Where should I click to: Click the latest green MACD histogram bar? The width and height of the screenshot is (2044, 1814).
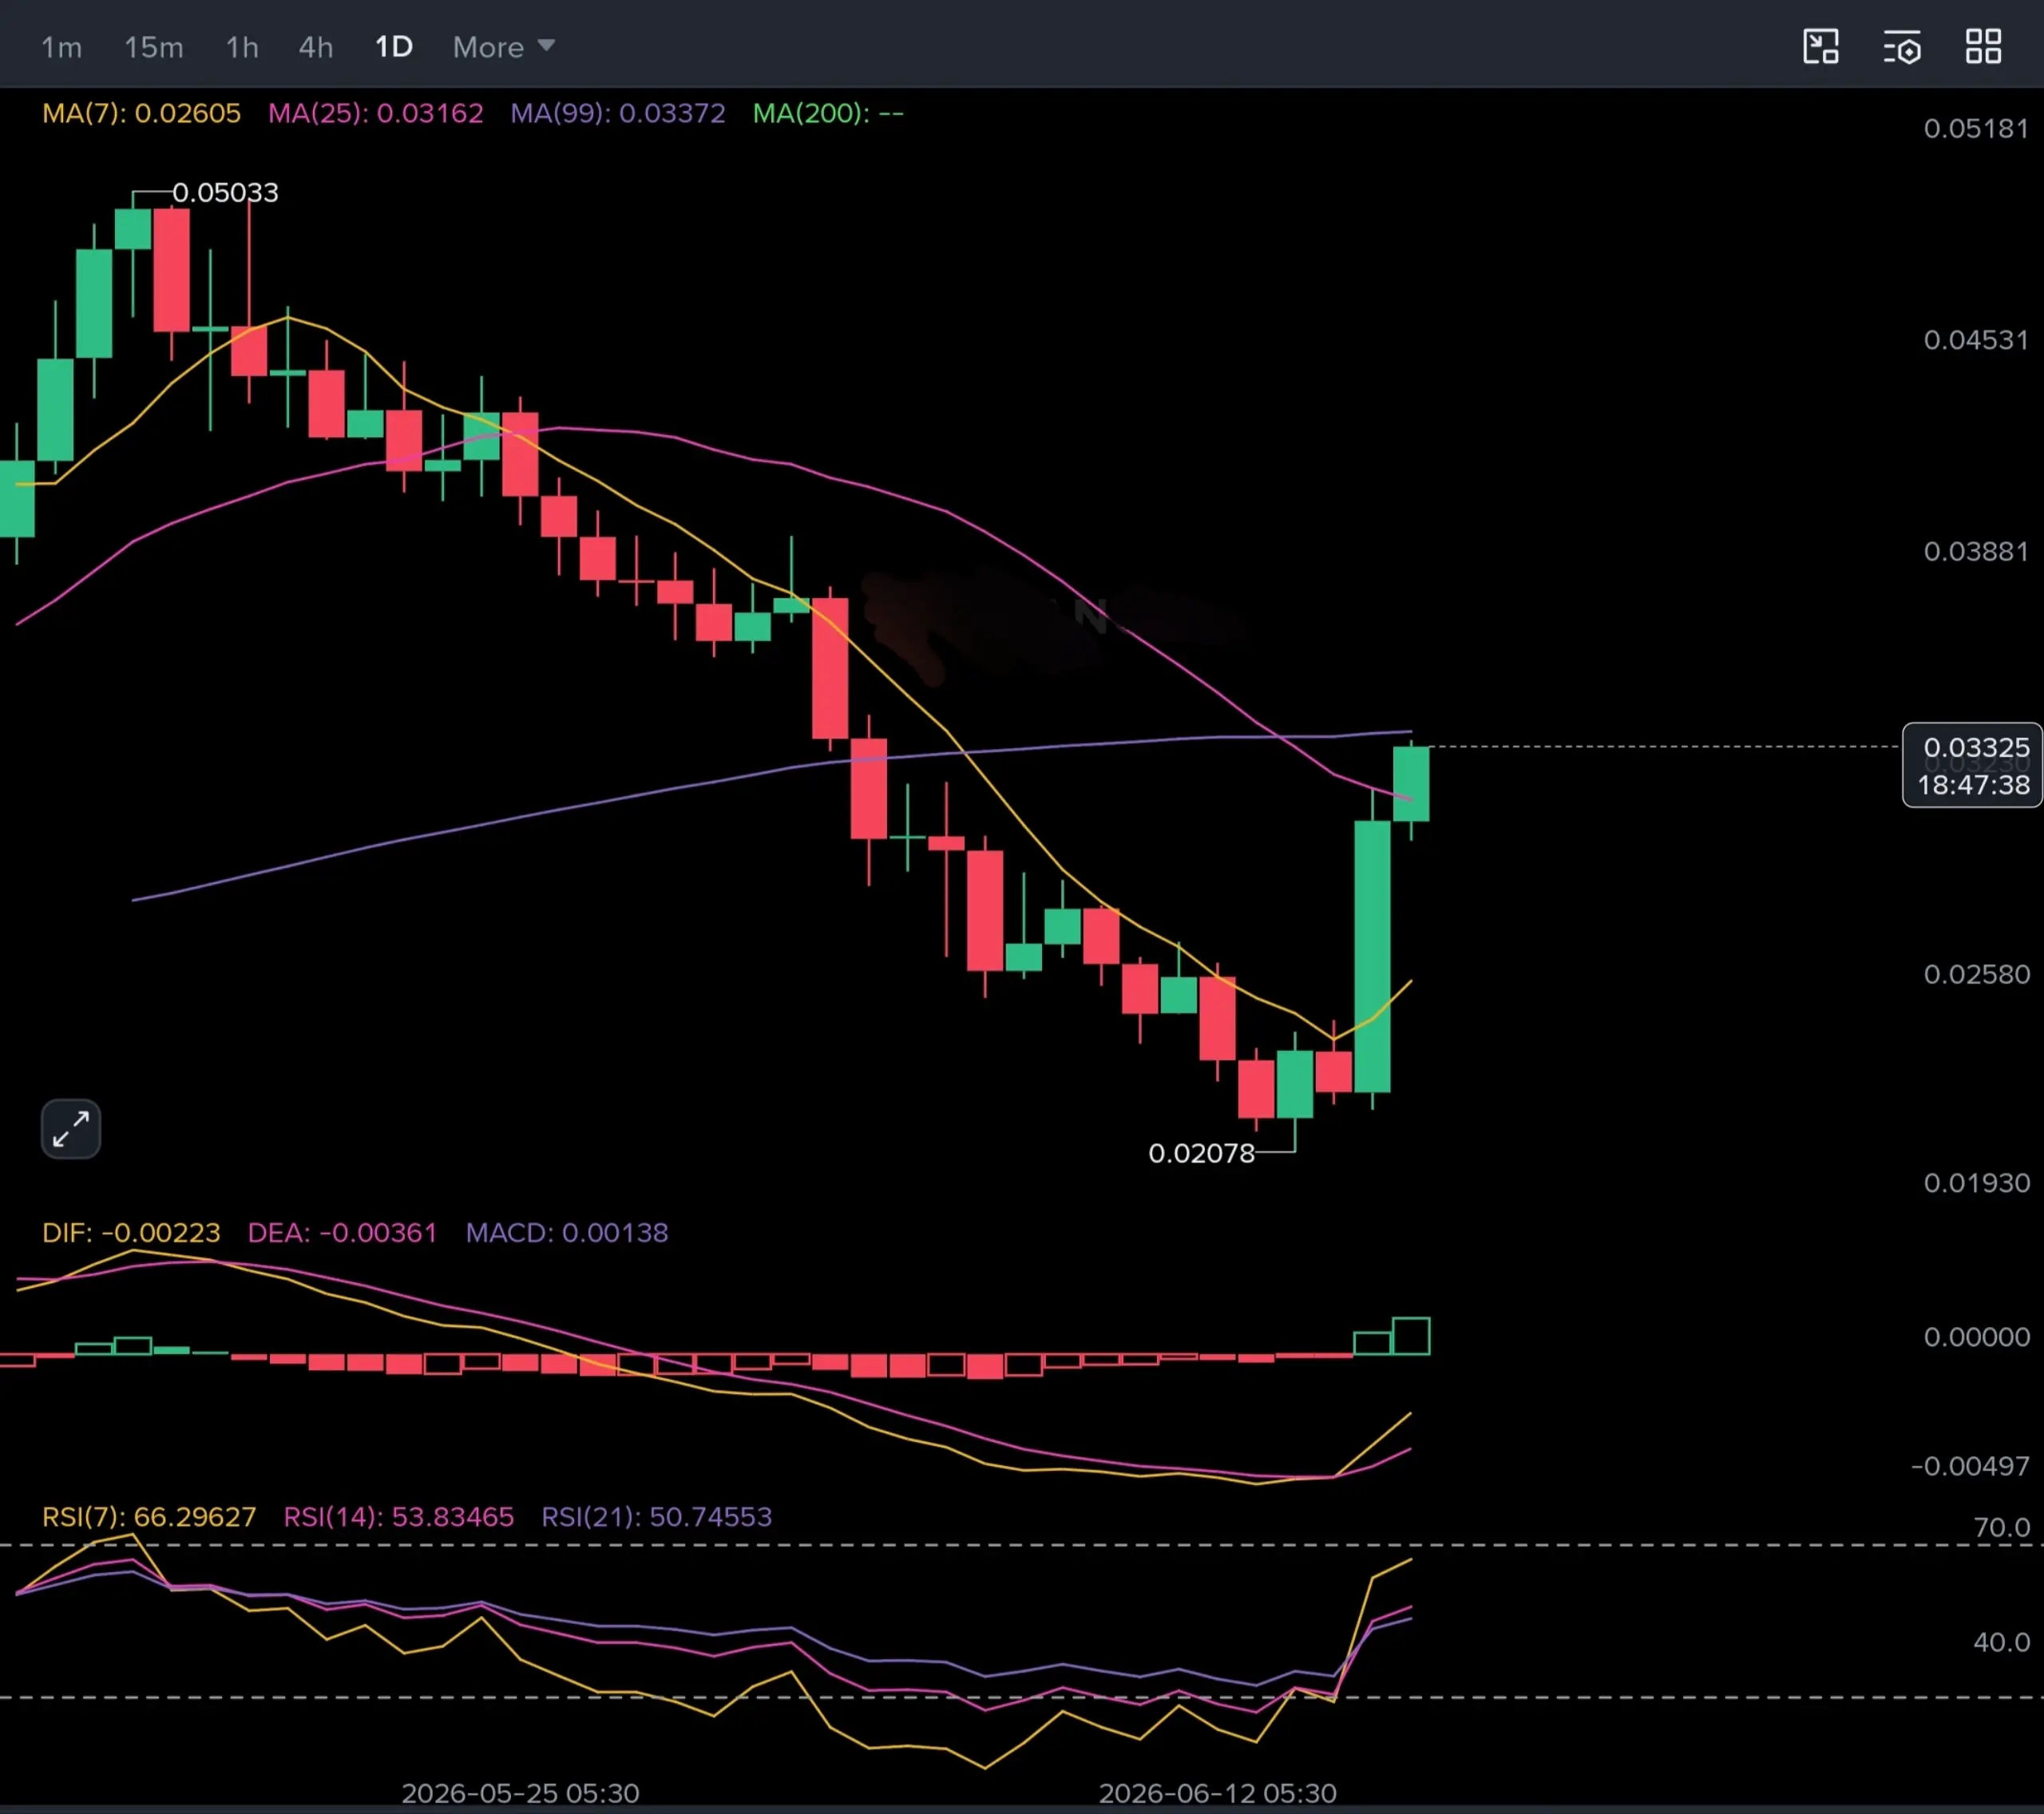click(x=1411, y=1336)
